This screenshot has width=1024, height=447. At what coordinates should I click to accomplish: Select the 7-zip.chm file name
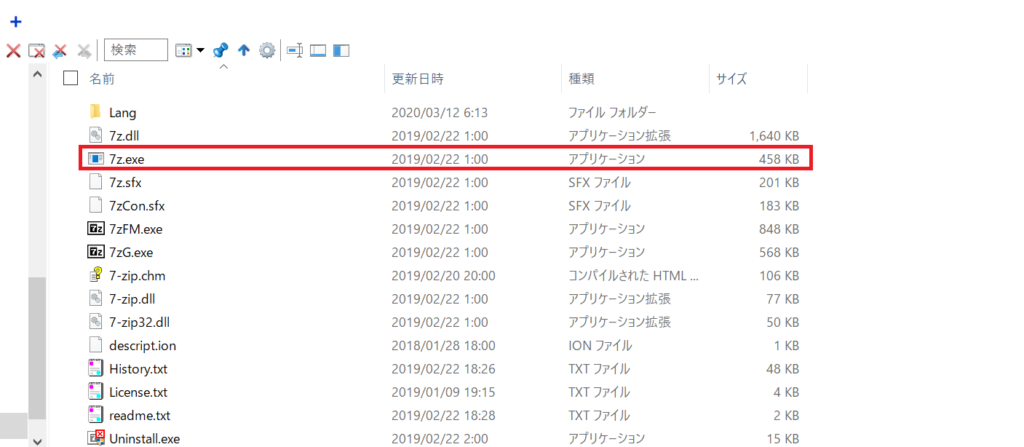coord(137,276)
